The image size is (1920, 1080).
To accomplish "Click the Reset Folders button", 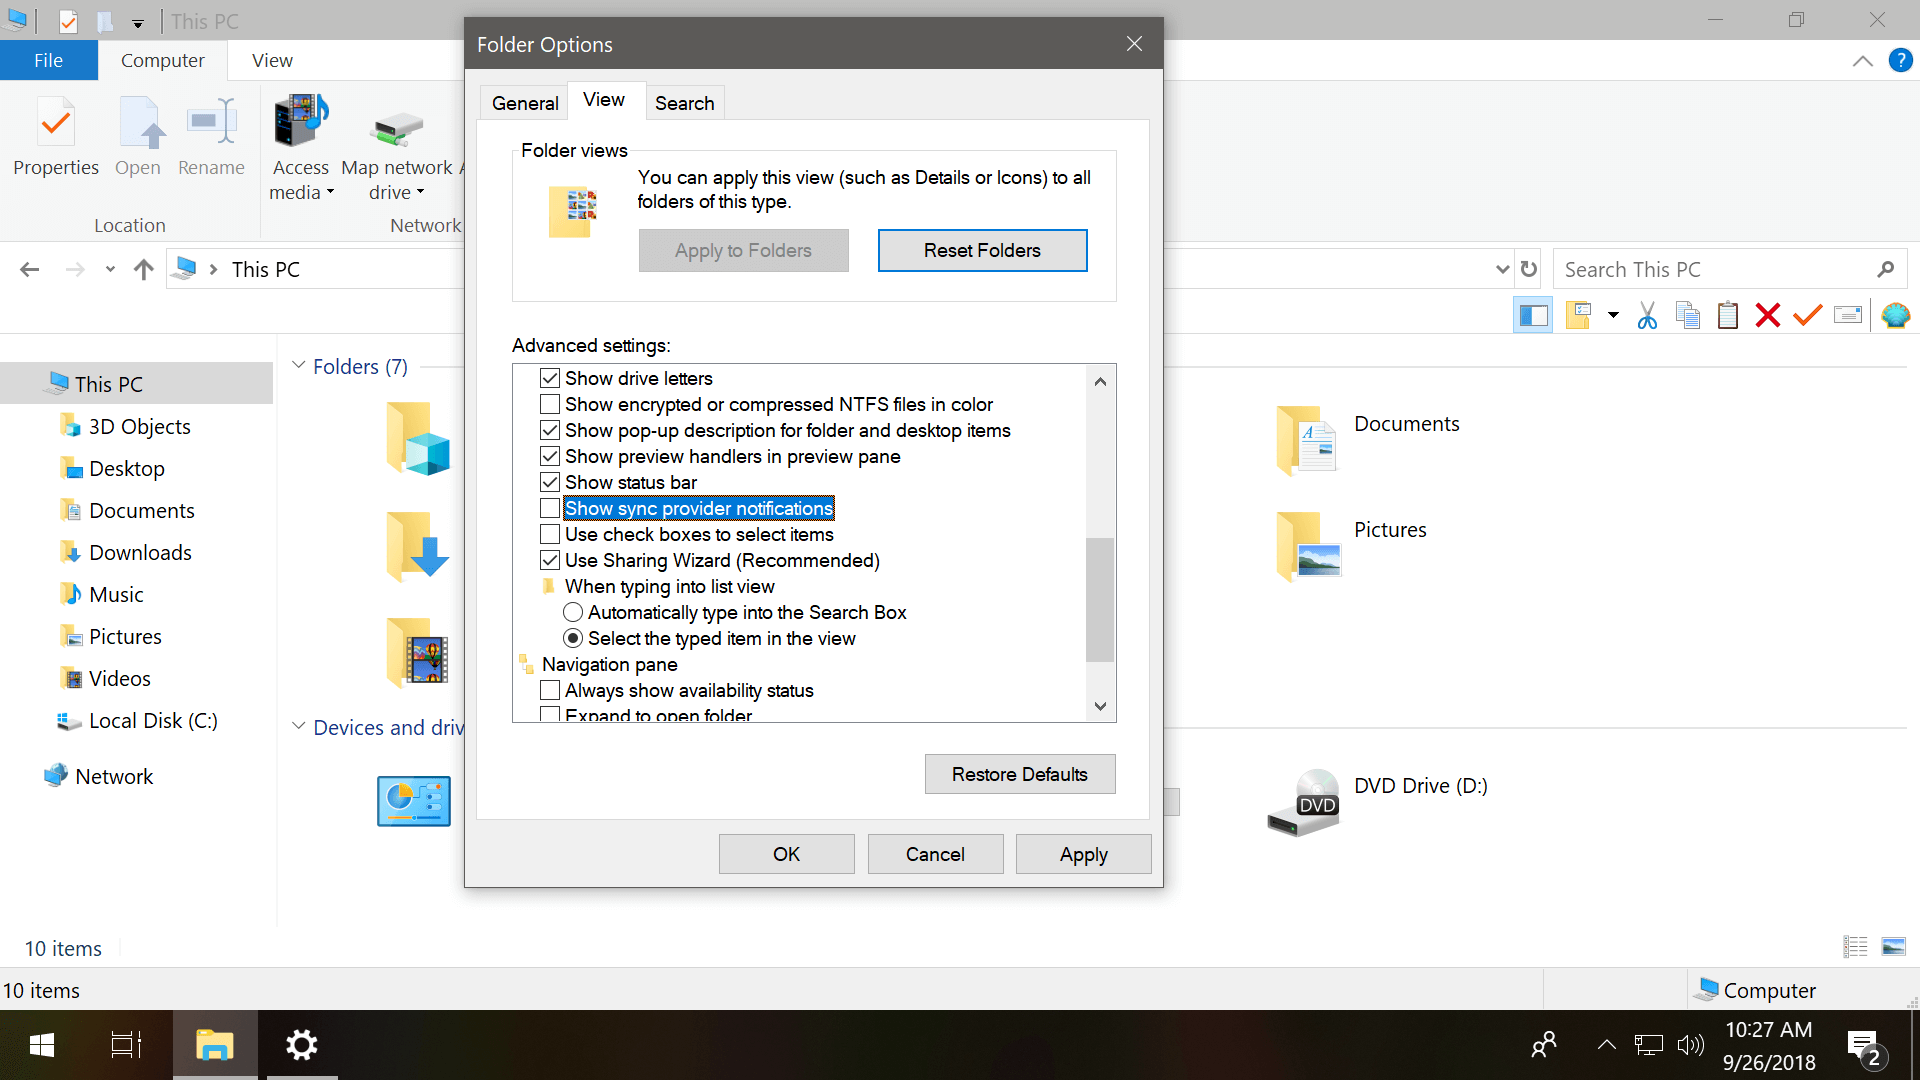I will point(982,250).
